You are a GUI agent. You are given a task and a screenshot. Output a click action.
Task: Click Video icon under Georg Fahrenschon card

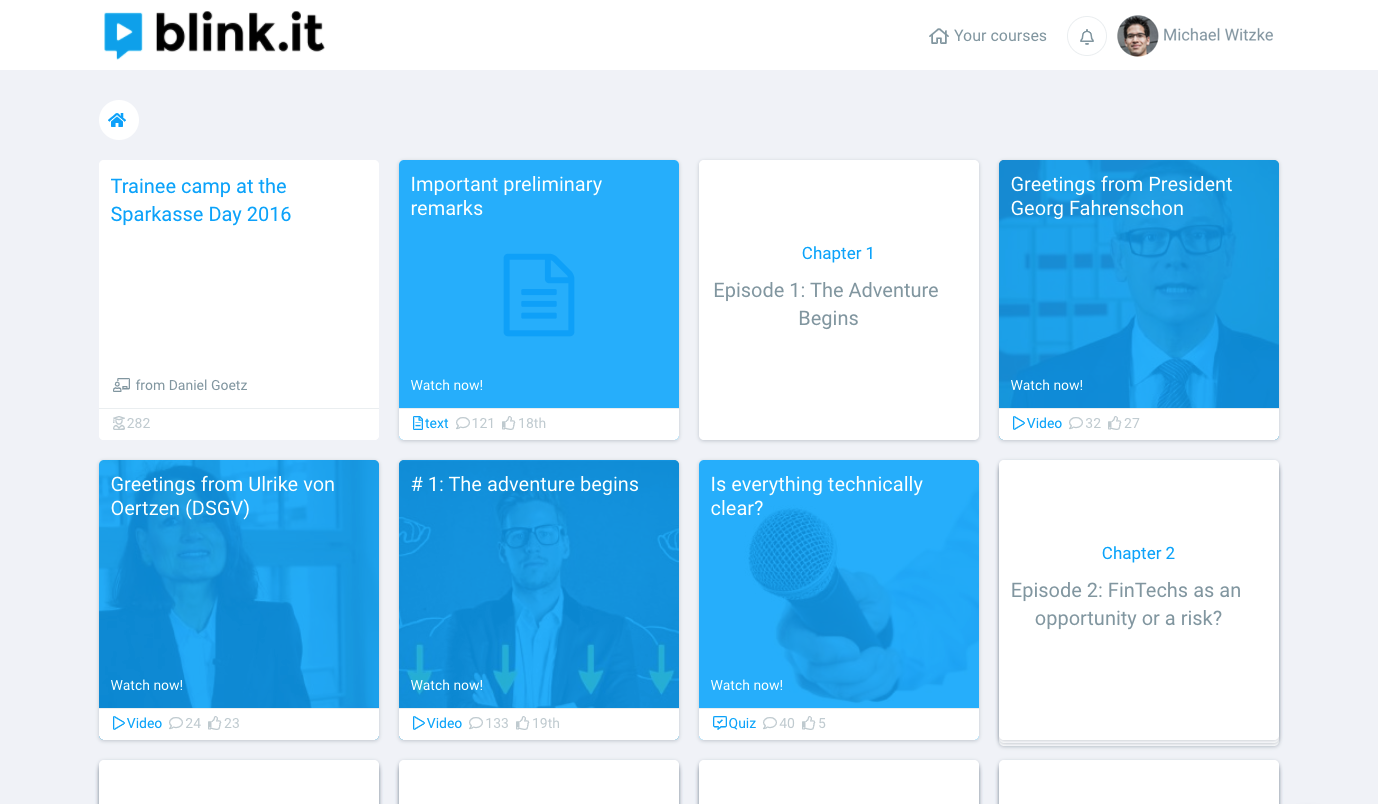click(x=1019, y=423)
